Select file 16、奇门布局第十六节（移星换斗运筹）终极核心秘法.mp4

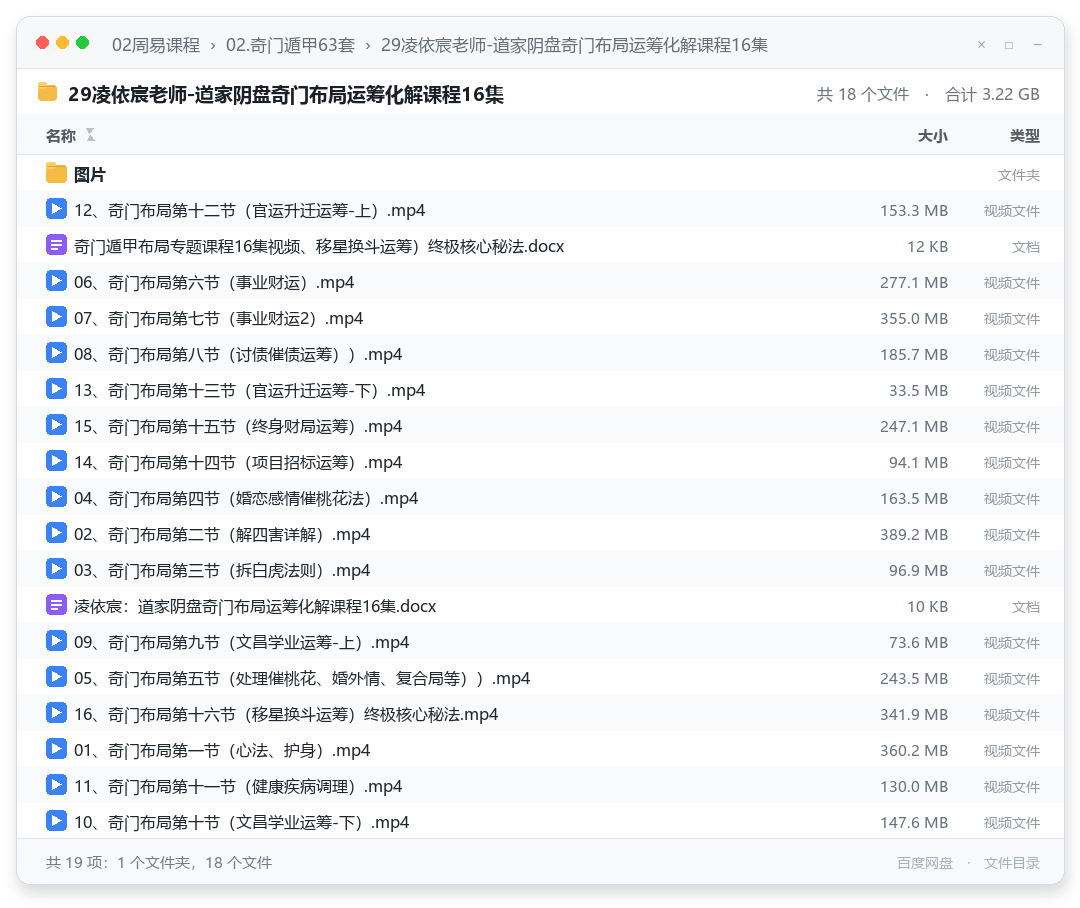[286, 715]
